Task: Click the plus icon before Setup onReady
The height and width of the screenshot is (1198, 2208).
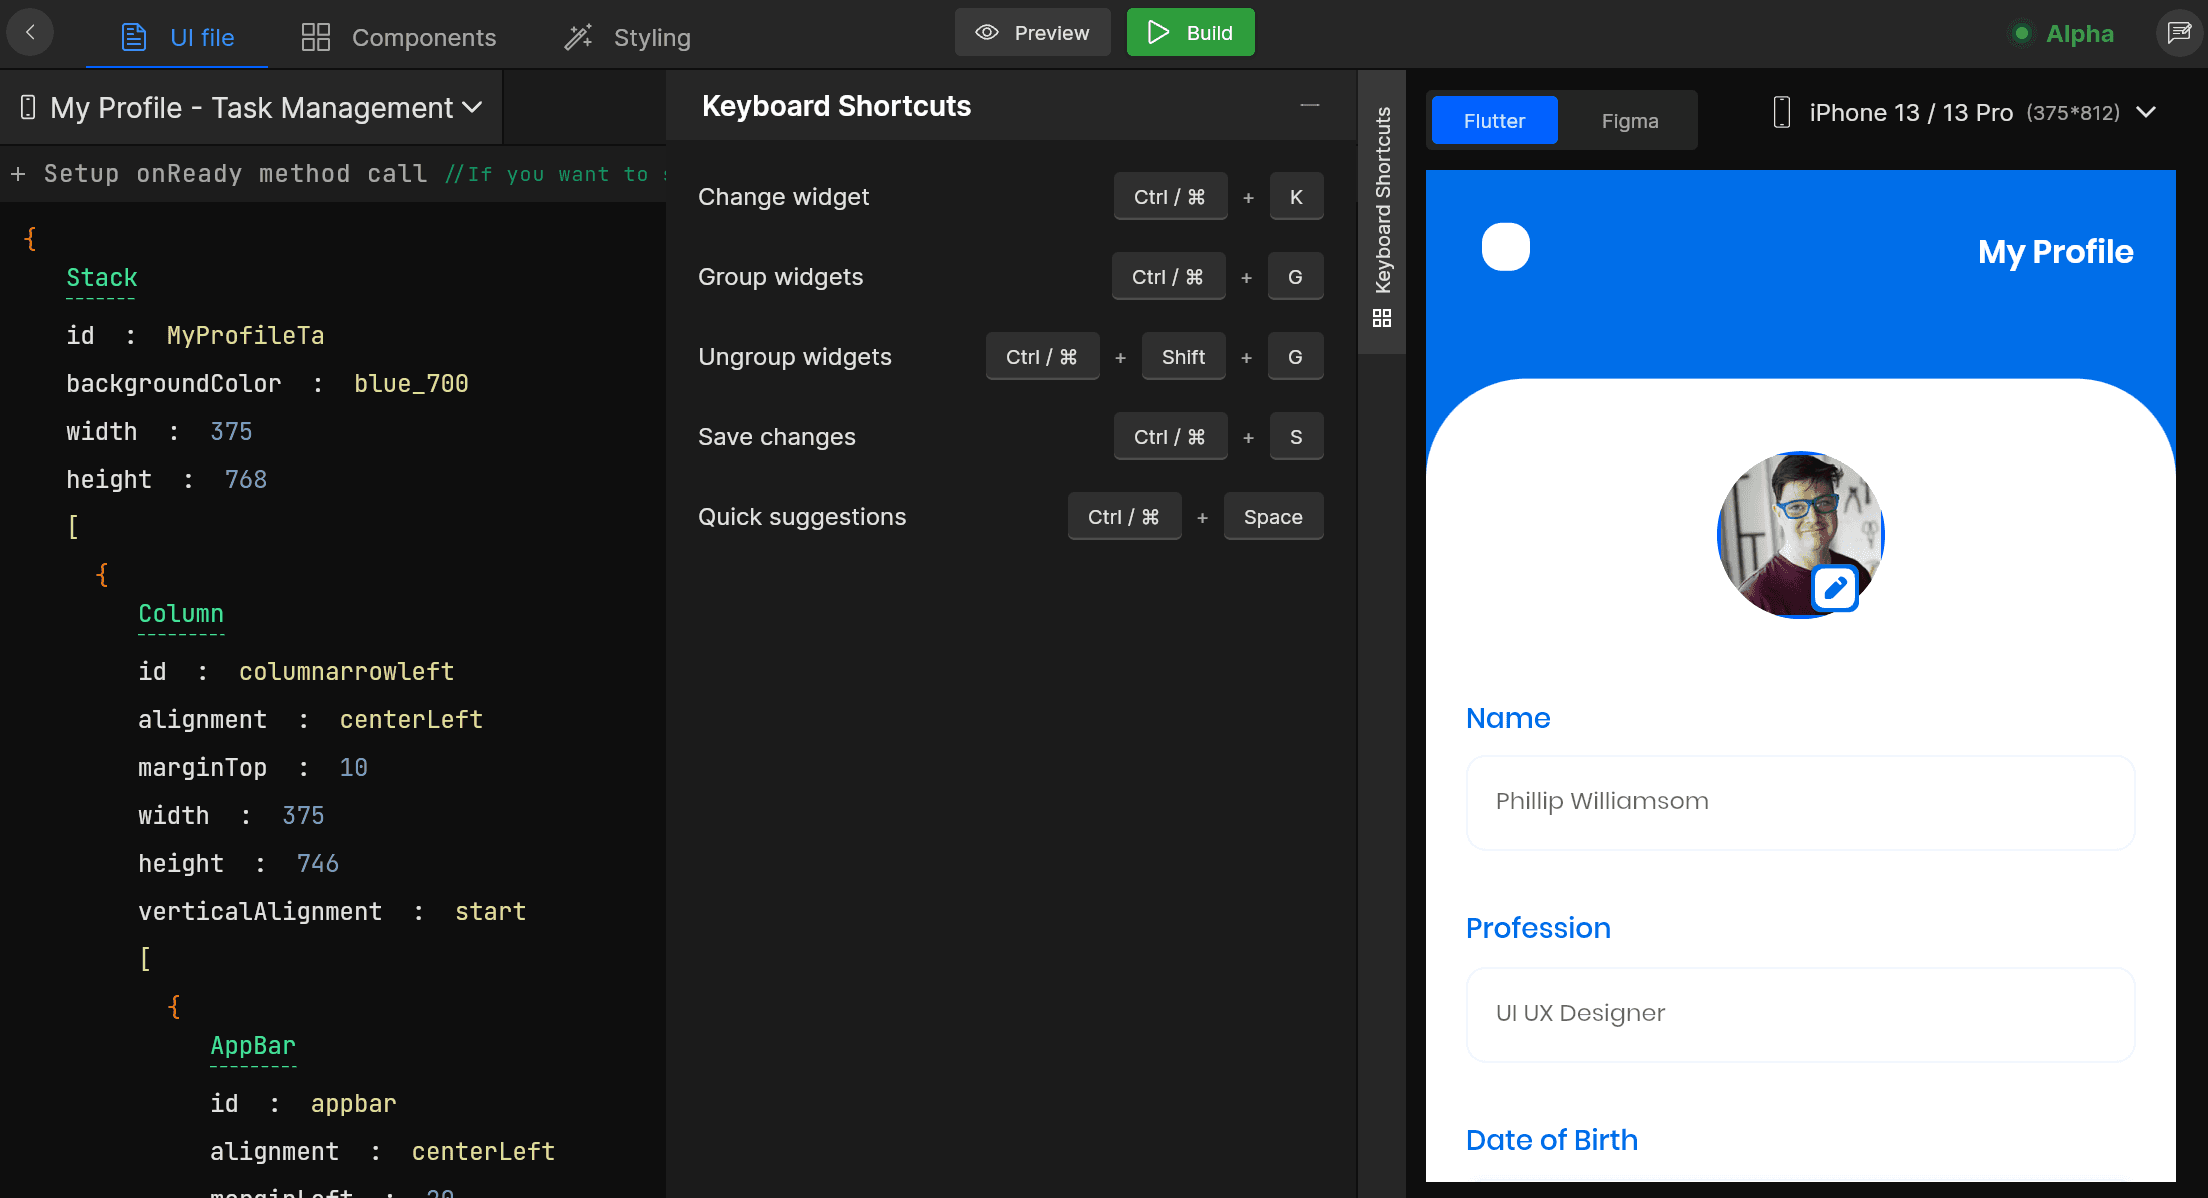Action: tap(18, 174)
